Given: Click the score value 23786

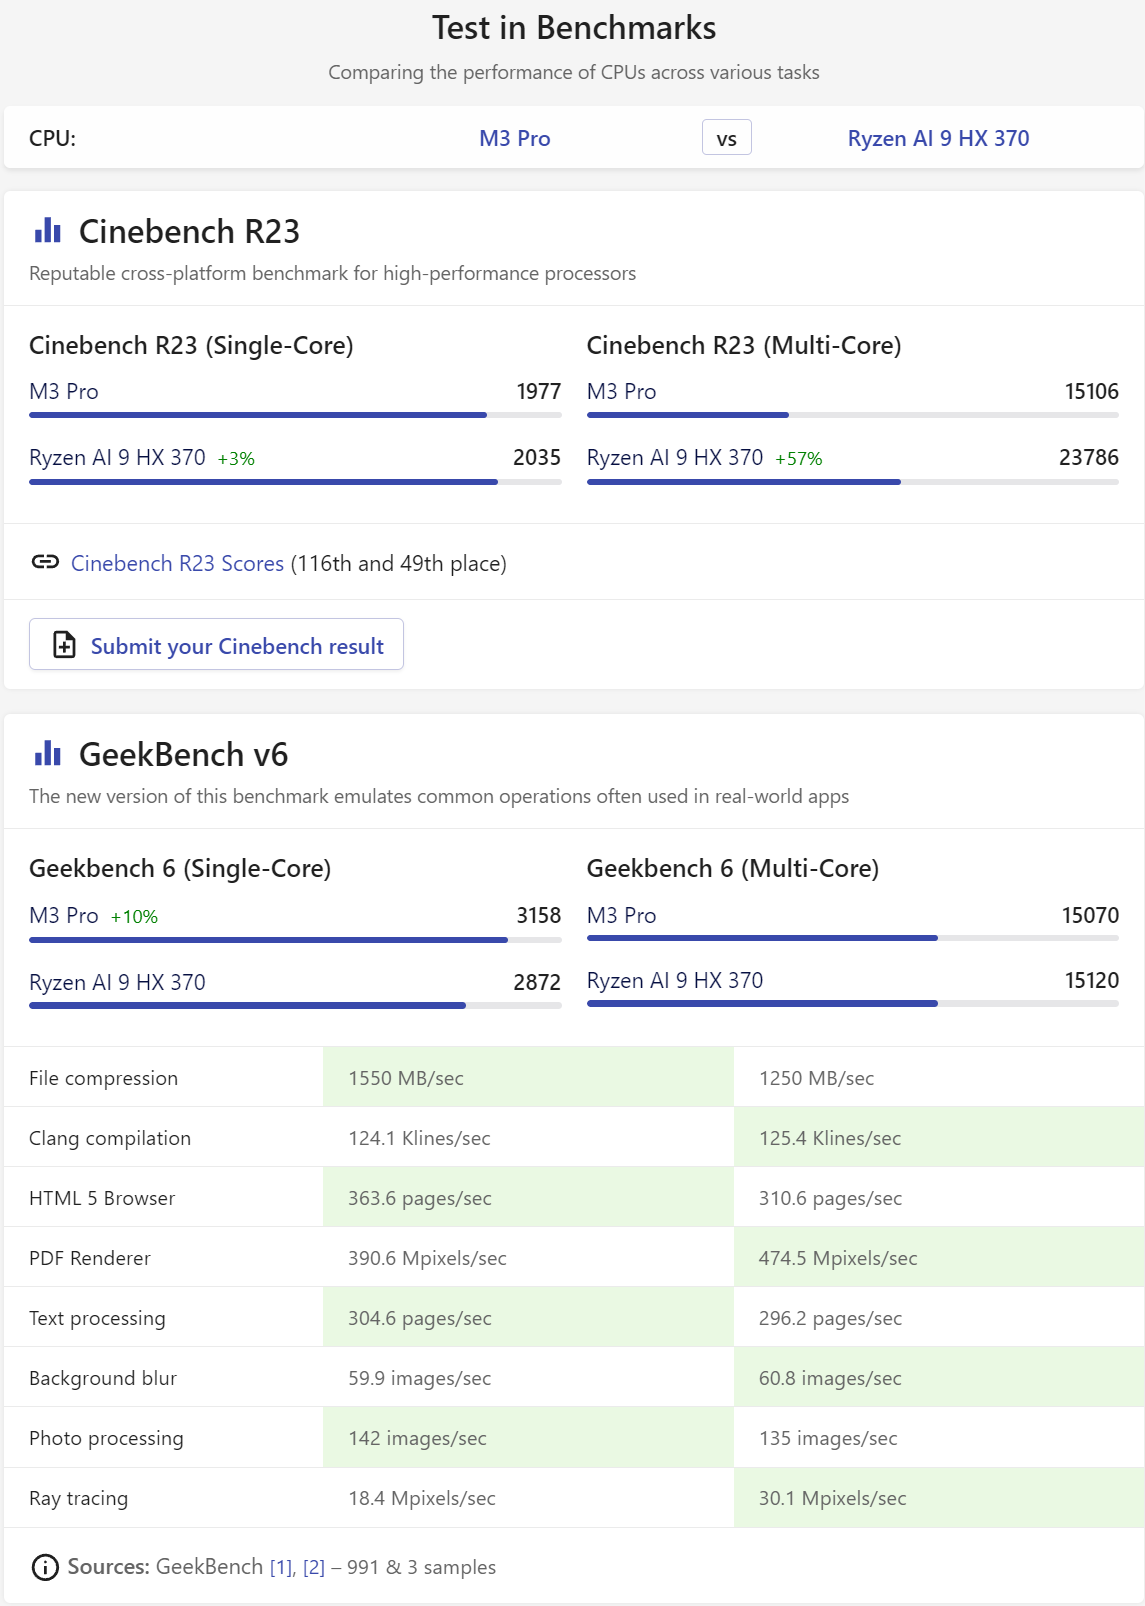Looking at the screenshot, I should click(x=1089, y=457).
